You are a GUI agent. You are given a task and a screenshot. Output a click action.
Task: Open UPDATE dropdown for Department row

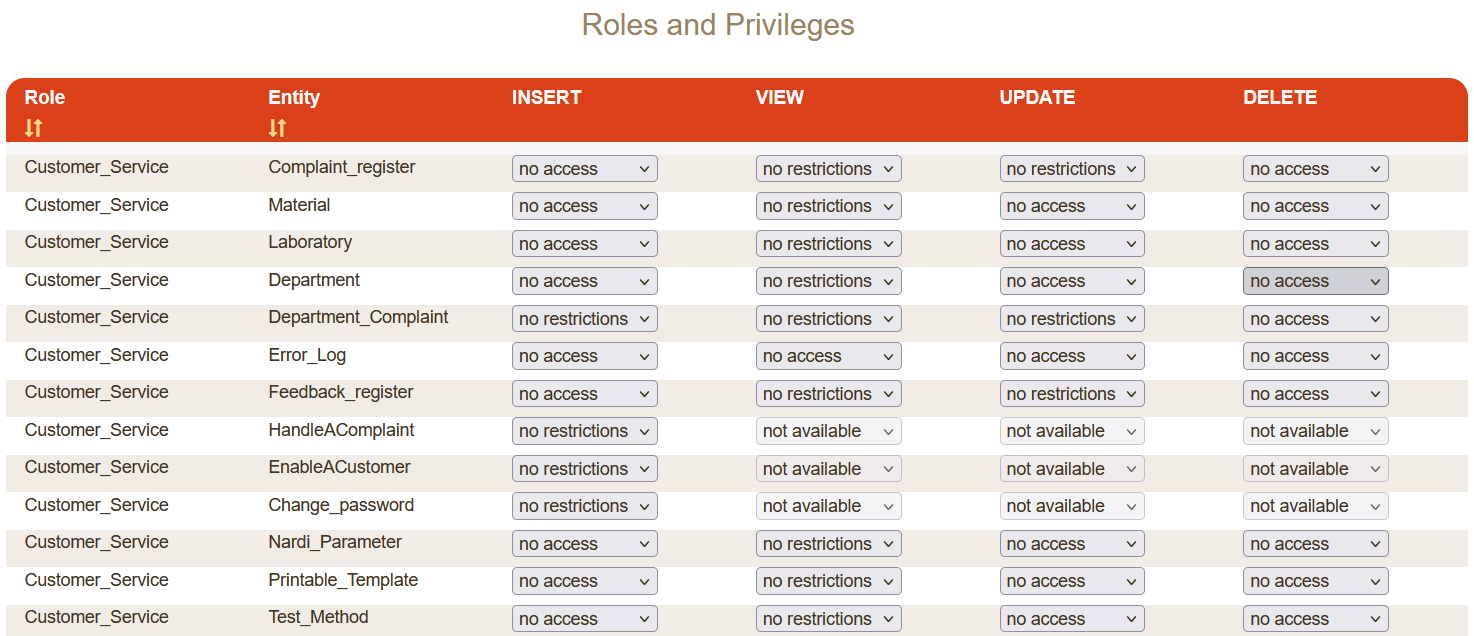1072,281
